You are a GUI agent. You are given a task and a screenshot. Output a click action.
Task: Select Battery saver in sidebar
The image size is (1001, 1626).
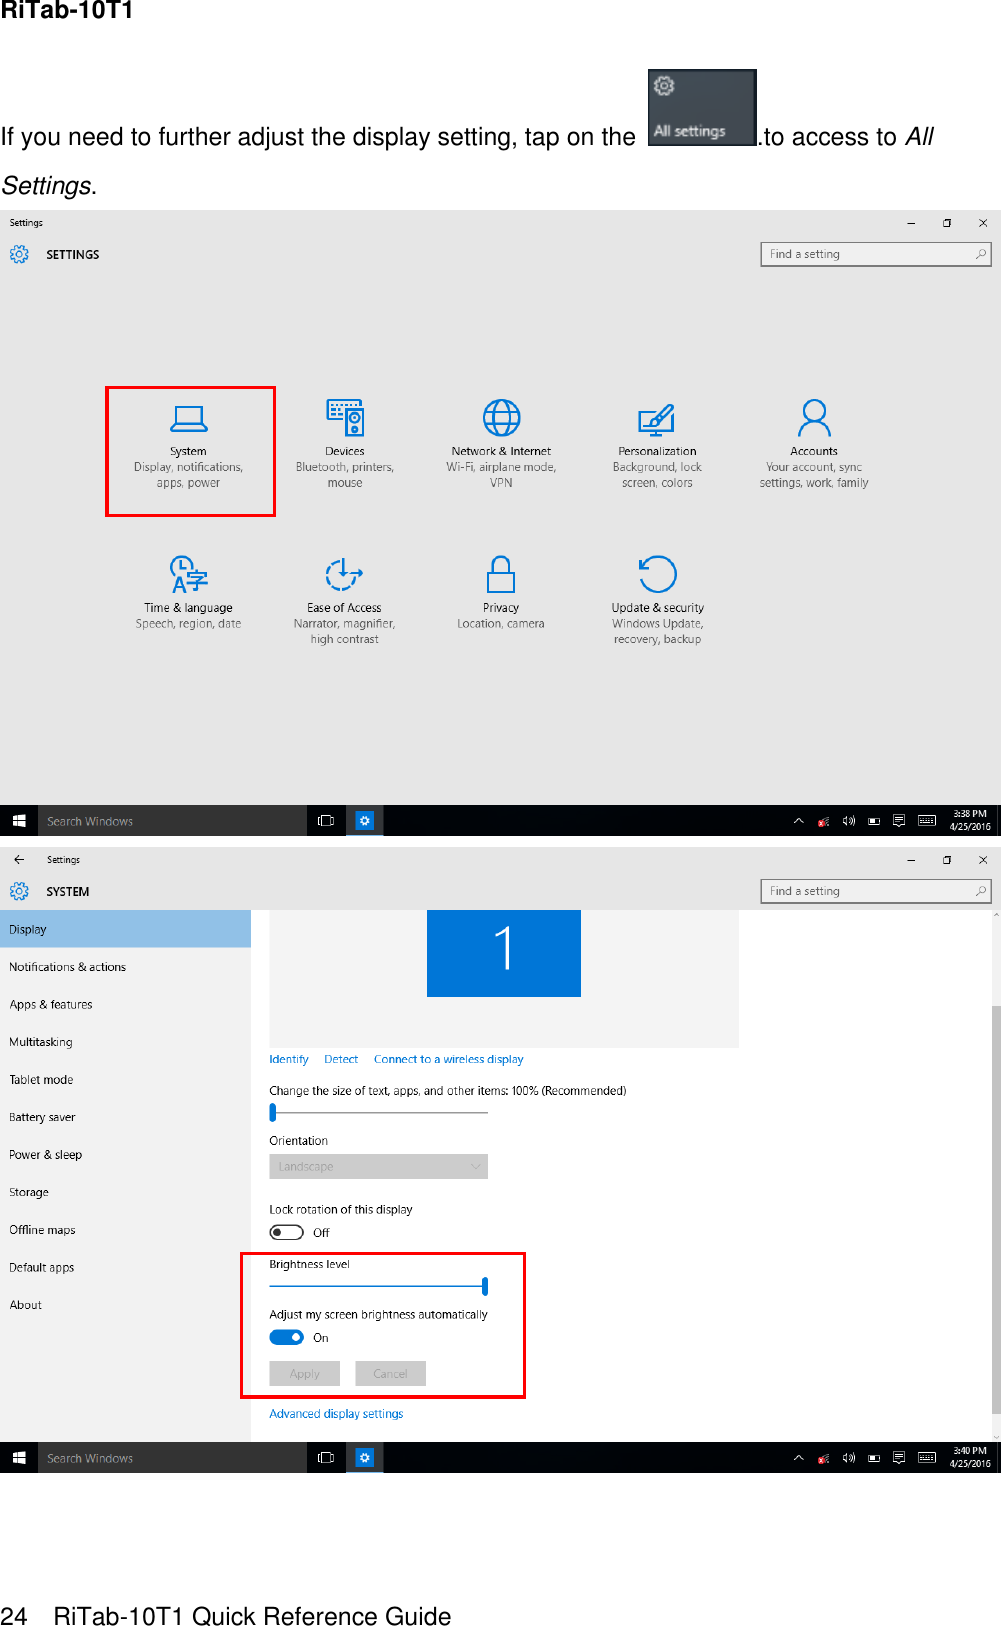point(125,1117)
